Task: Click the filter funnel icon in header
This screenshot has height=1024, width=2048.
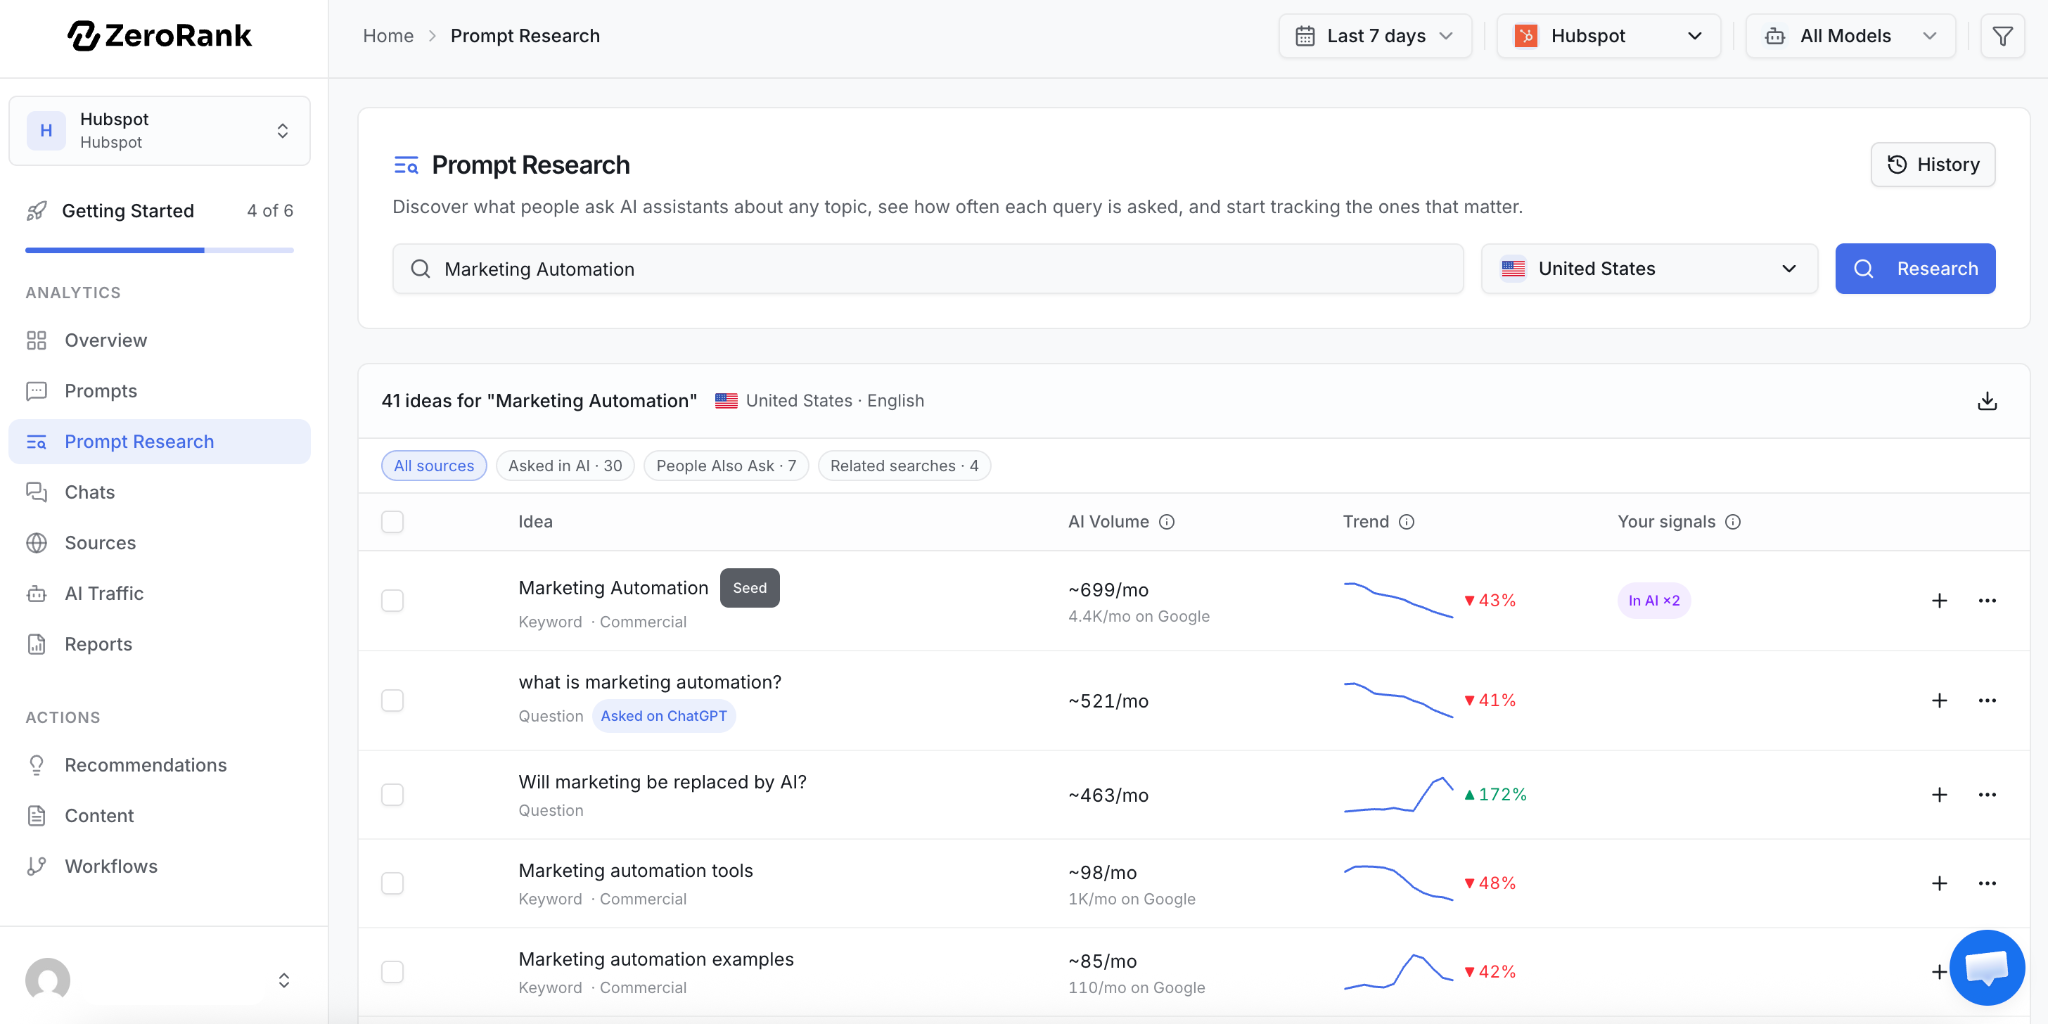Action: pos(2002,36)
